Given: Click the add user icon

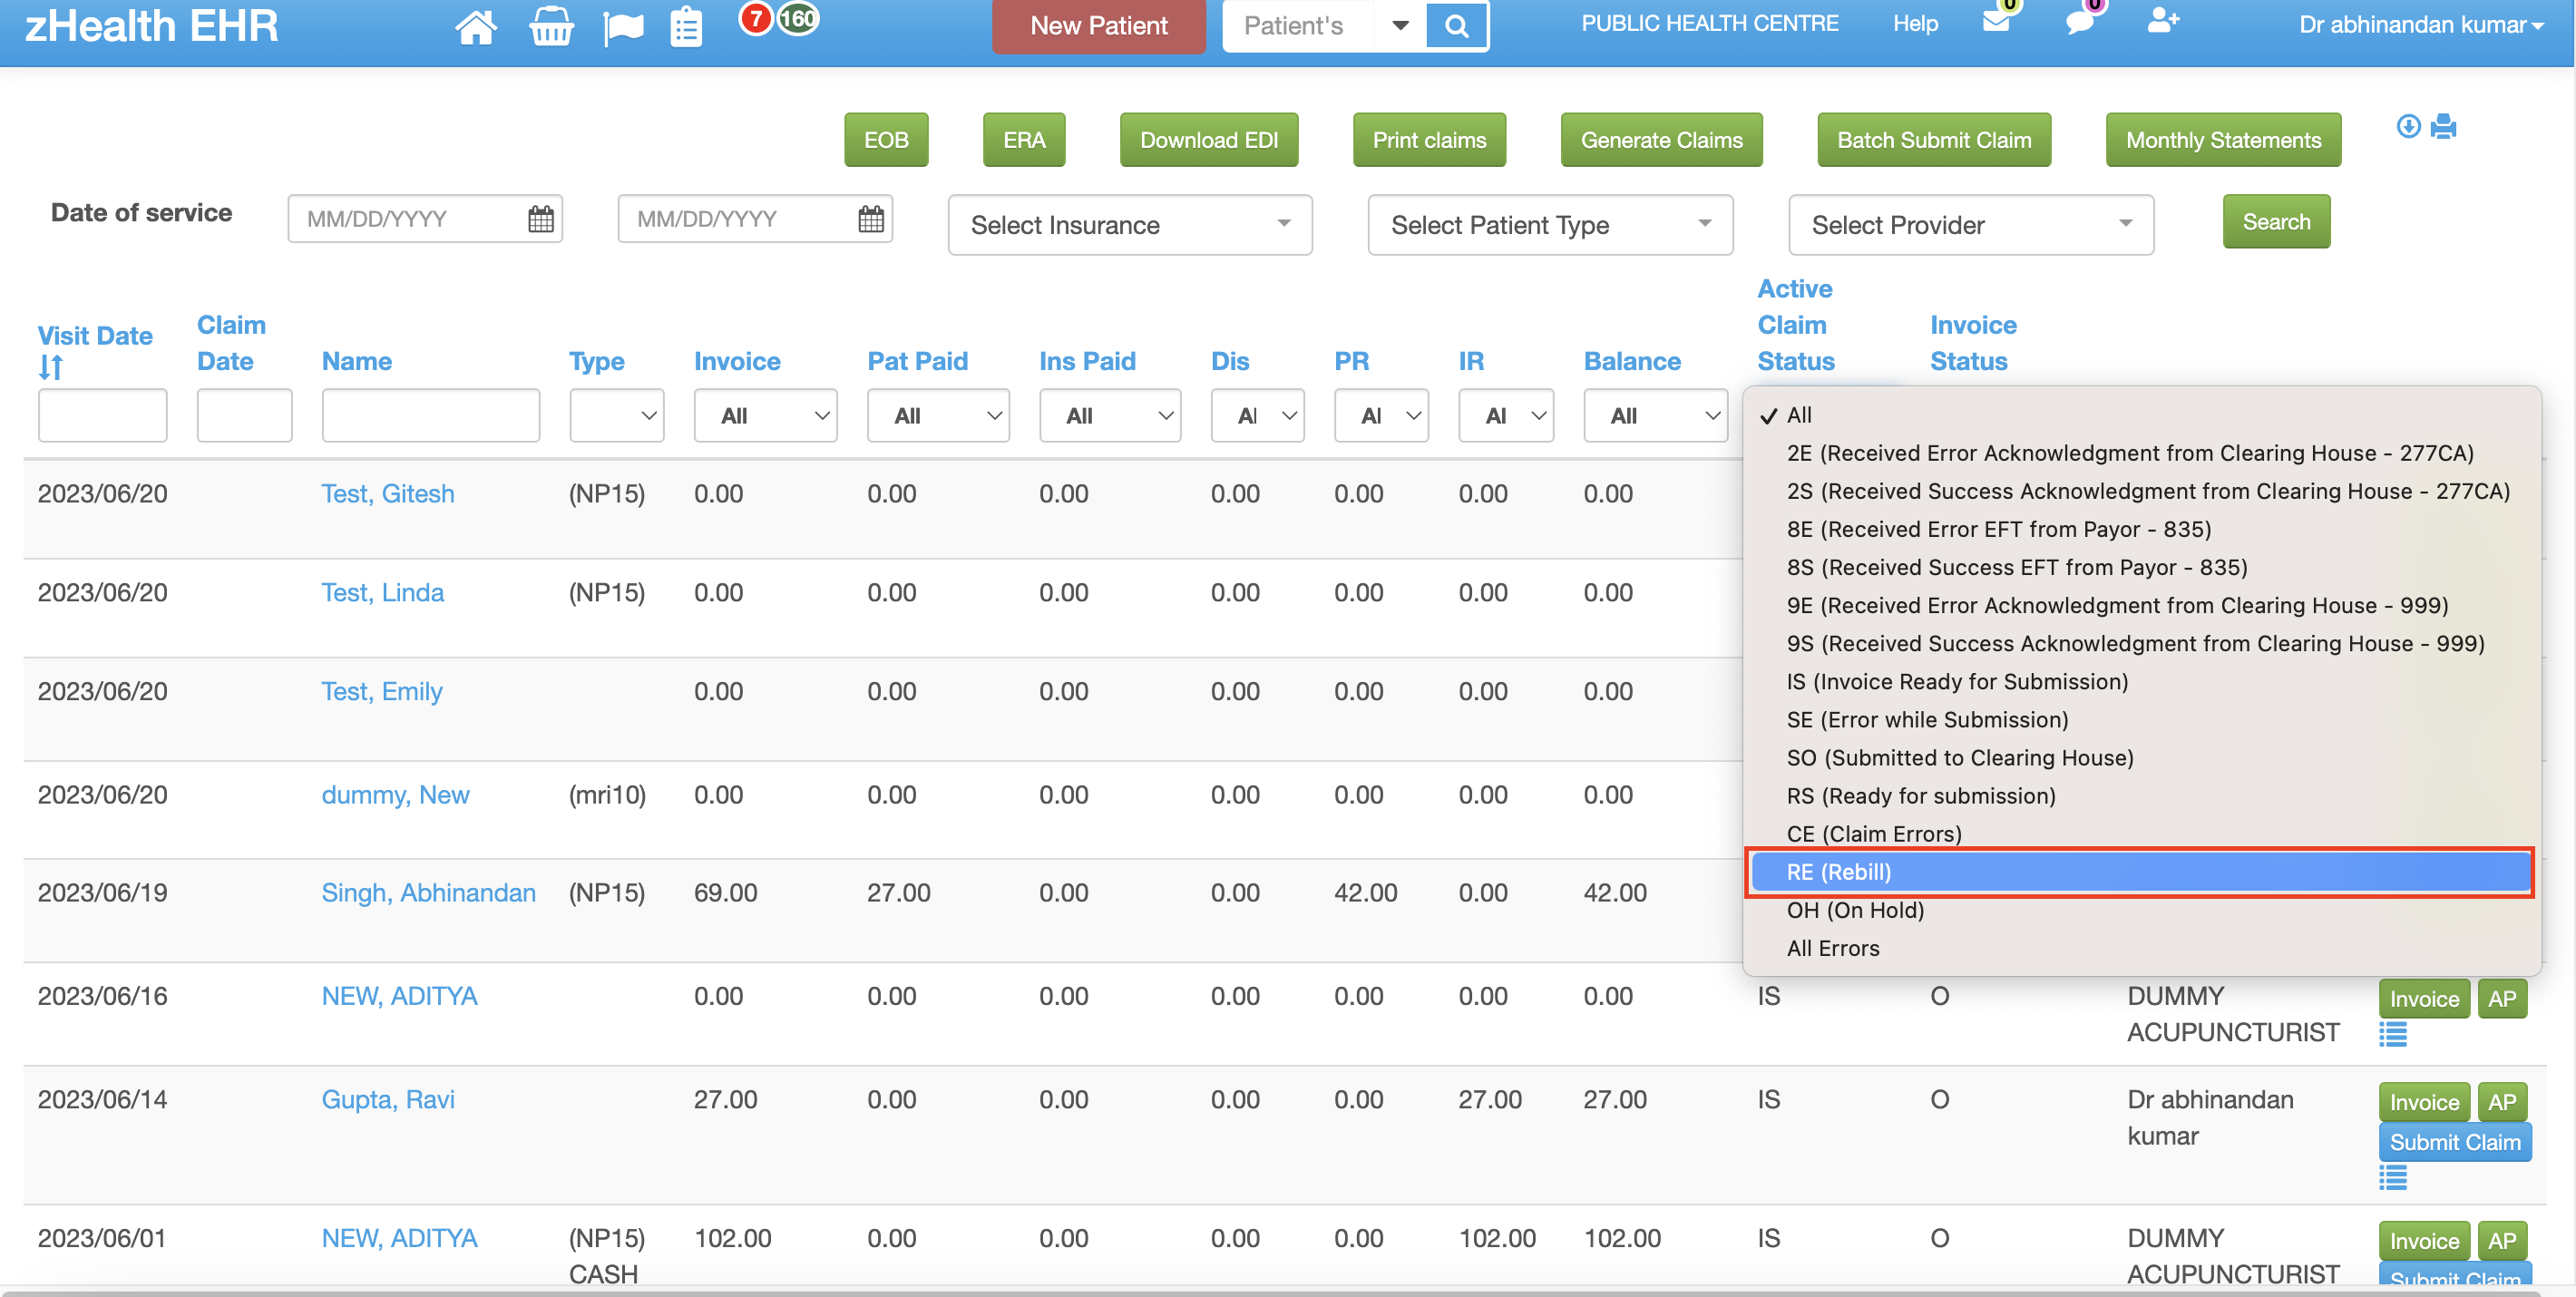Looking at the screenshot, I should tap(2162, 20).
